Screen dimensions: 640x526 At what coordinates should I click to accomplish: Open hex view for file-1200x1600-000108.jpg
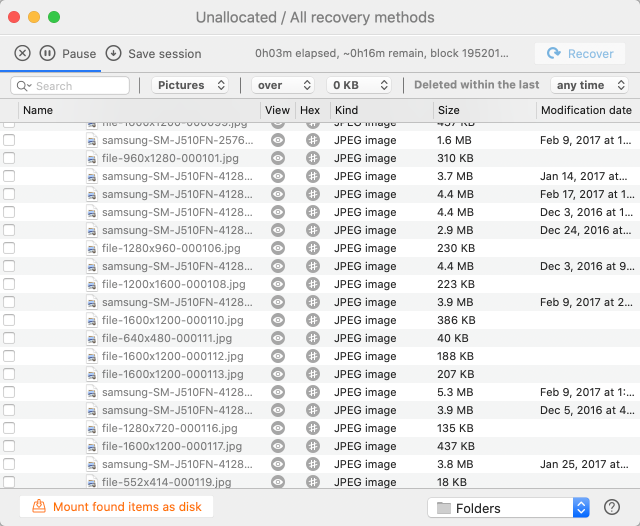coord(313,284)
